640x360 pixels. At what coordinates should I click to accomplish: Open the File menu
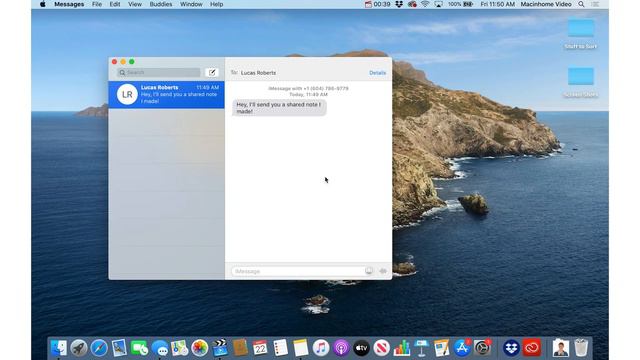point(97,4)
